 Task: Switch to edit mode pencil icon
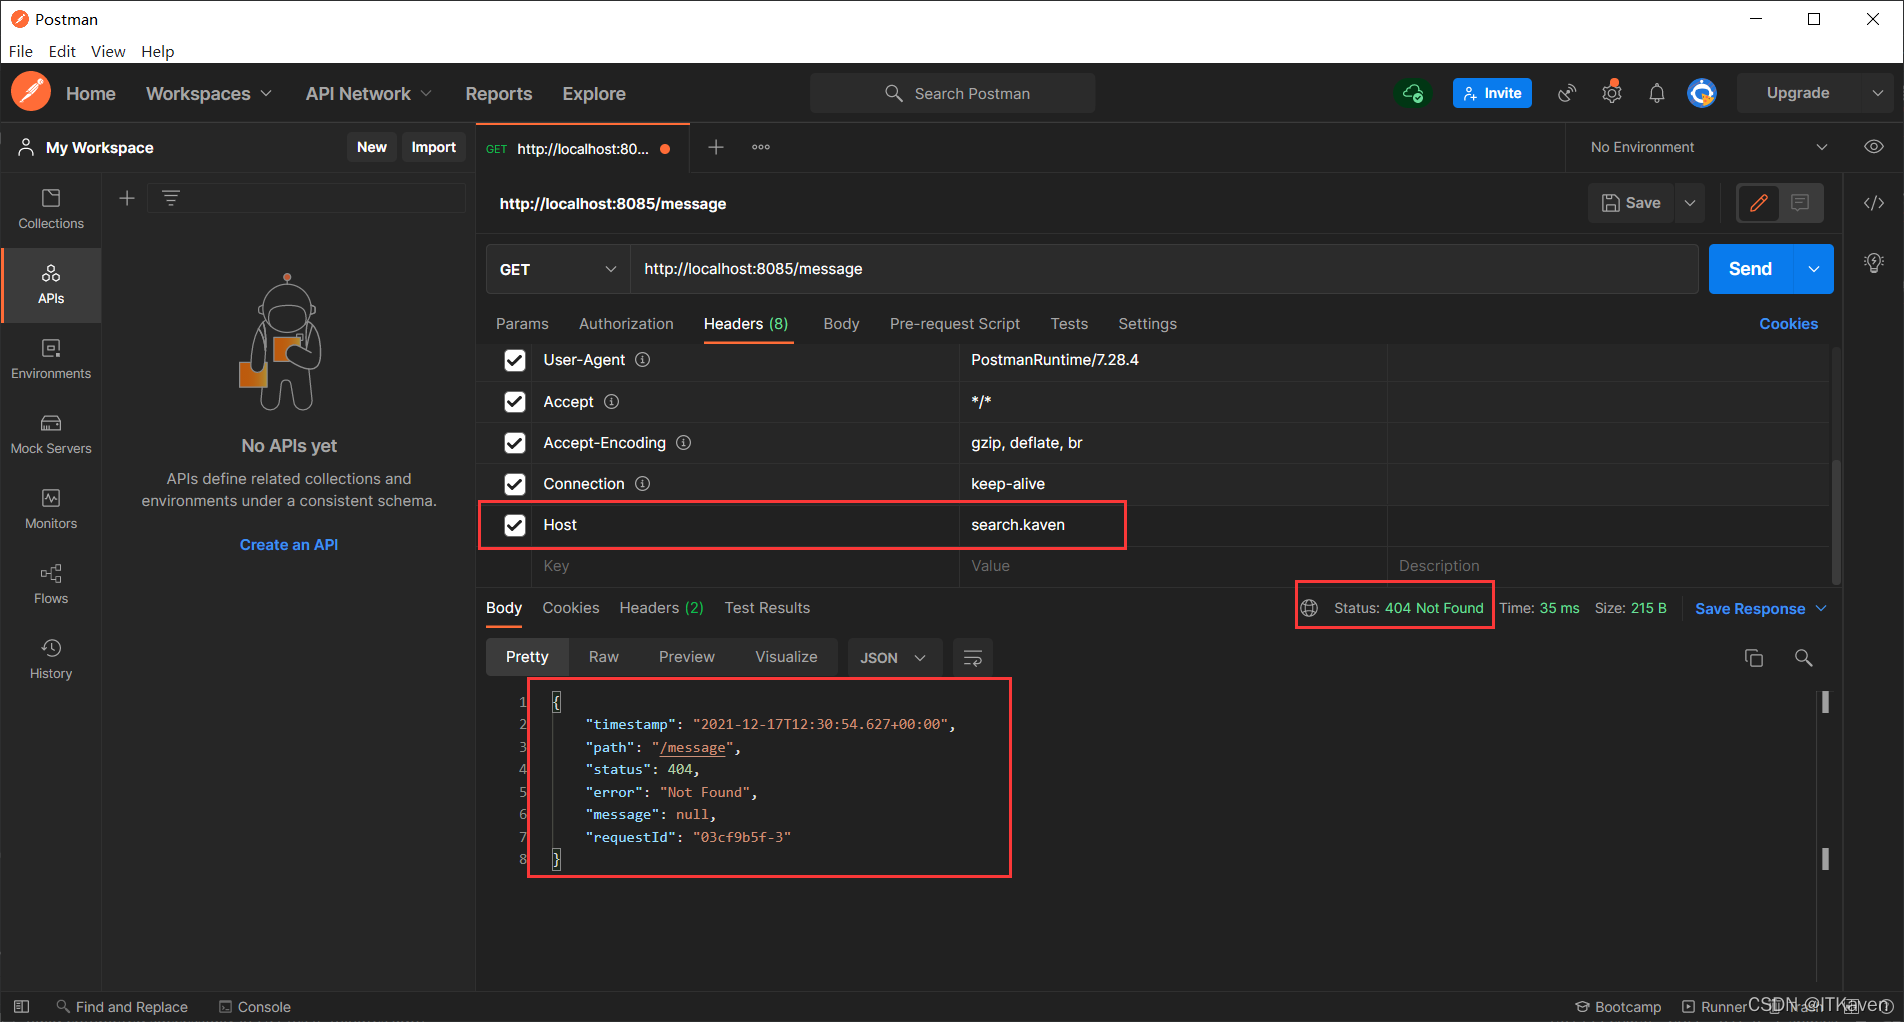coord(1759,203)
